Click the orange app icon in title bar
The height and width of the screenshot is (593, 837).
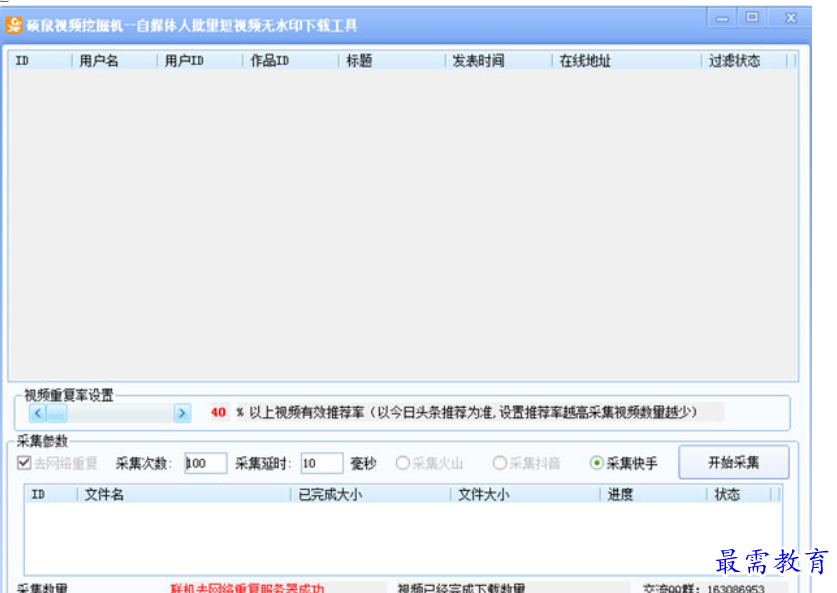(x=14, y=25)
